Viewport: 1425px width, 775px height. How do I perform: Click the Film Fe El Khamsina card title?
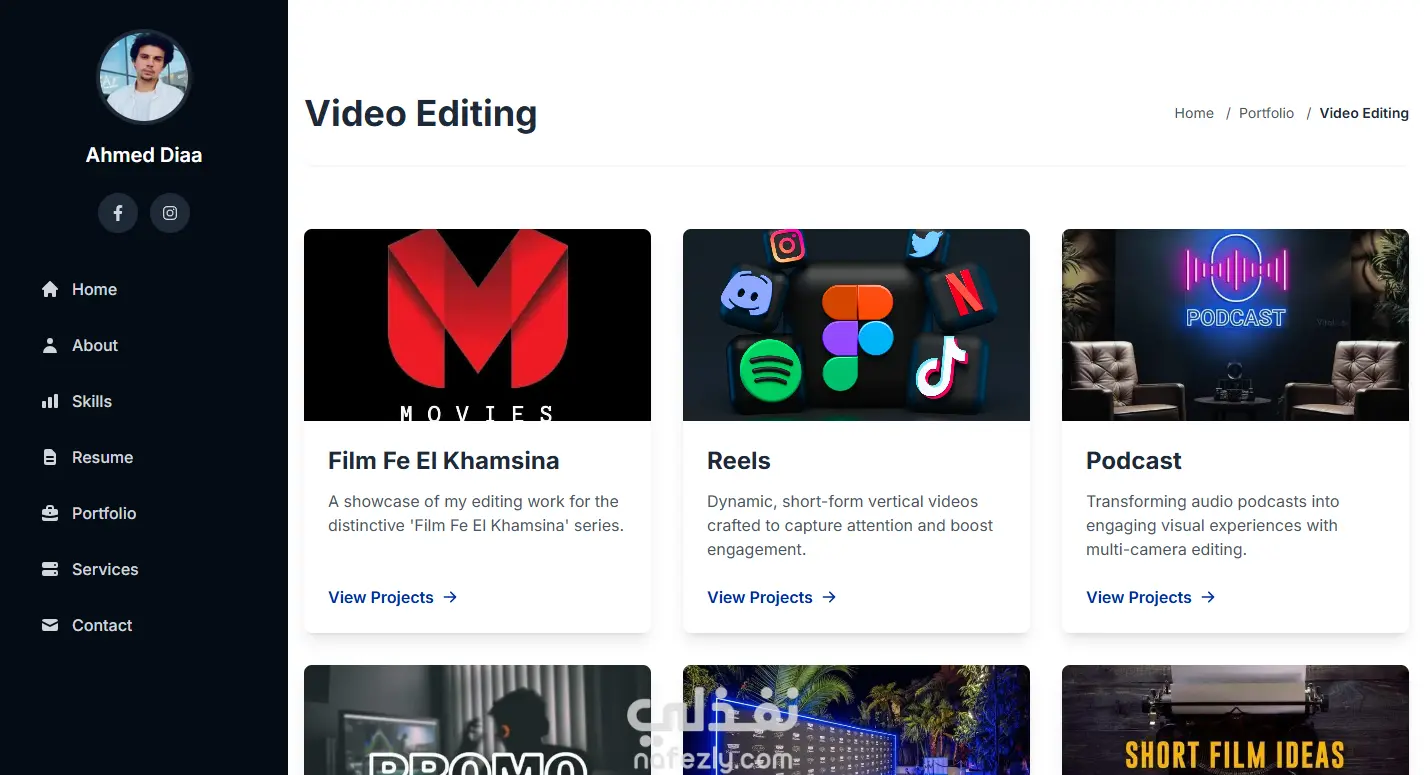(x=444, y=461)
